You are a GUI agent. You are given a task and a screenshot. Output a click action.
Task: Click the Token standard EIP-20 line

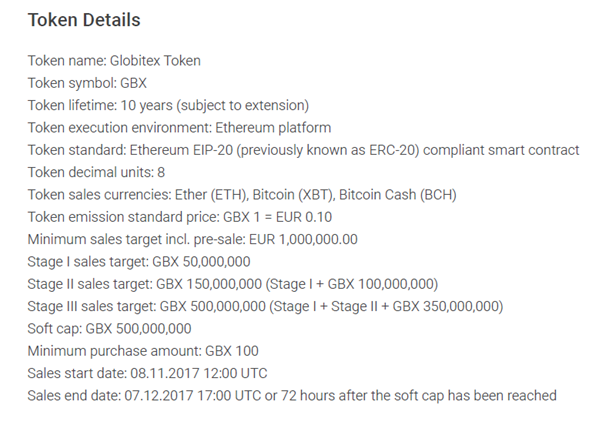pyautogui.click(x=303, y=150)
